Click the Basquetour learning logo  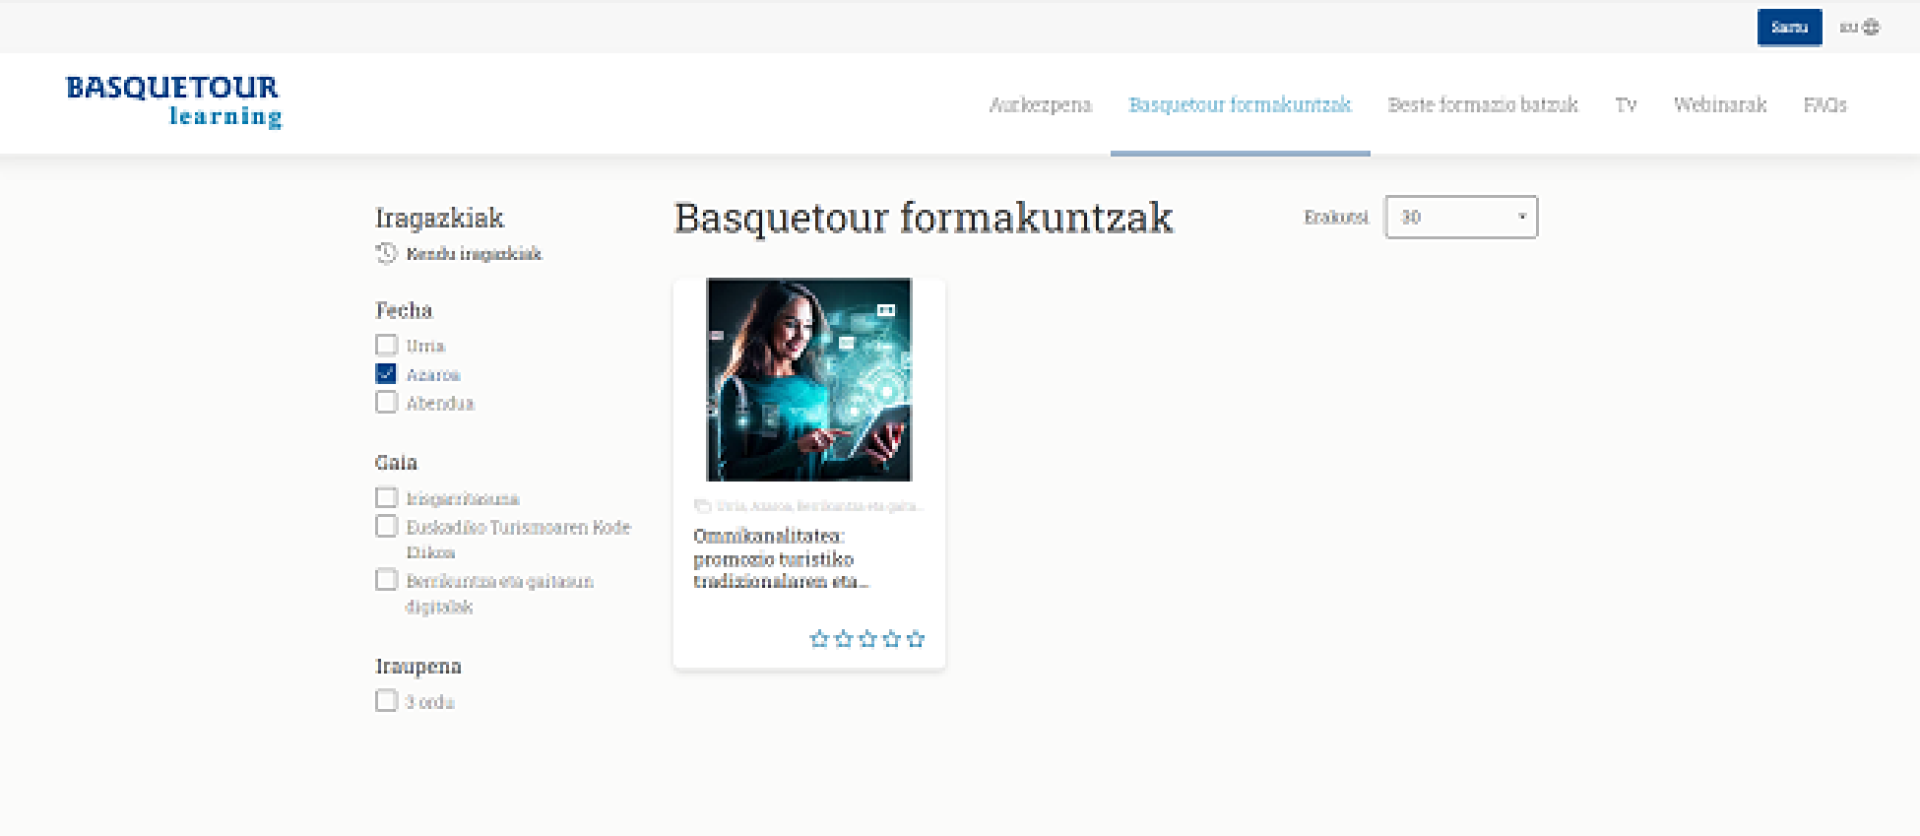click(174, 101)
